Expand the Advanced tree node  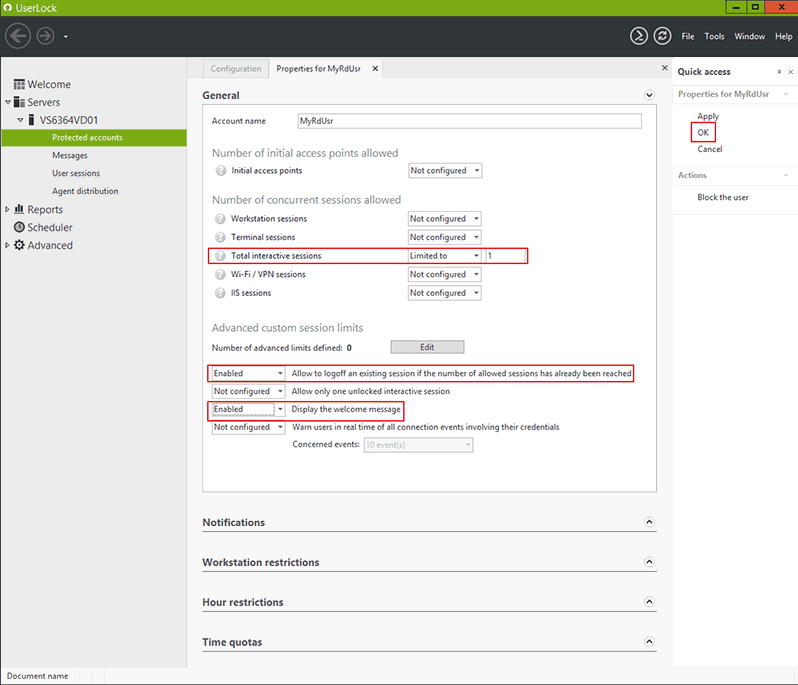coord(7,245)
